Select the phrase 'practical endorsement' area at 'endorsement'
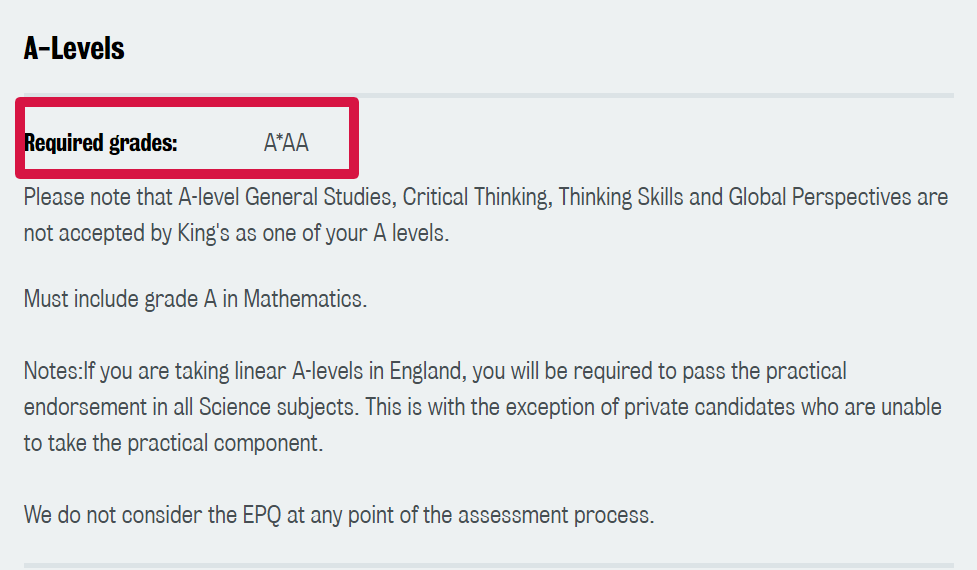This screenshot has width=977, height=570. pyautogui.click(x=86, y=407)
